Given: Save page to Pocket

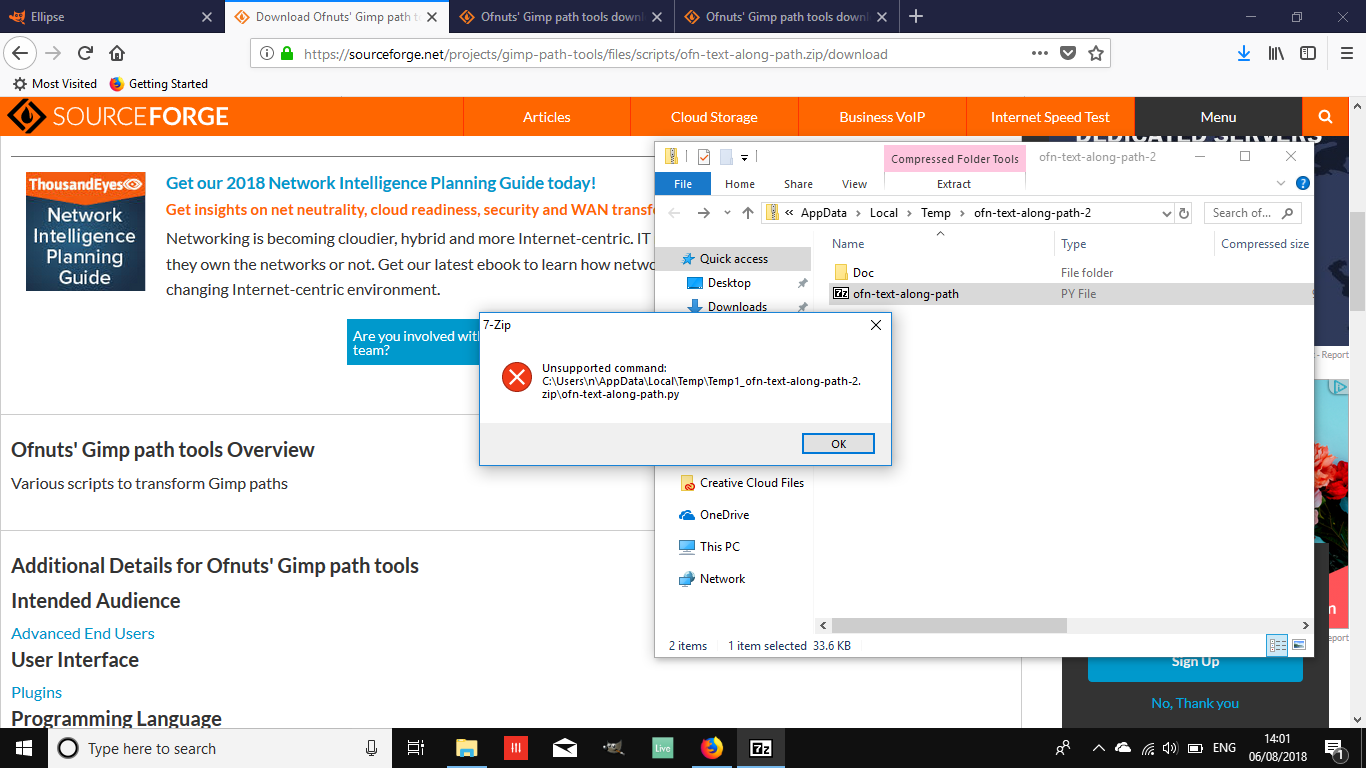Looking at the screenshot, I should click(1068, 54).
